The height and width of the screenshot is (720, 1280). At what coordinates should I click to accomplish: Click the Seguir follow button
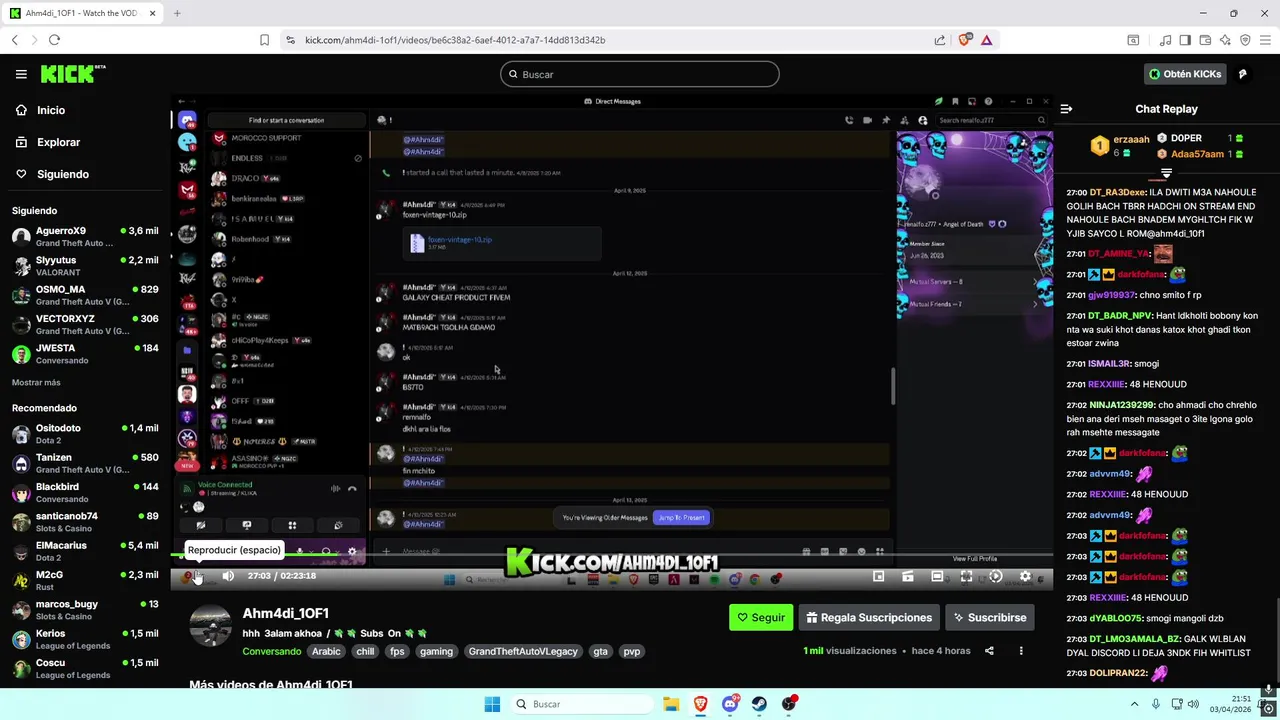[x=761, y=617]
